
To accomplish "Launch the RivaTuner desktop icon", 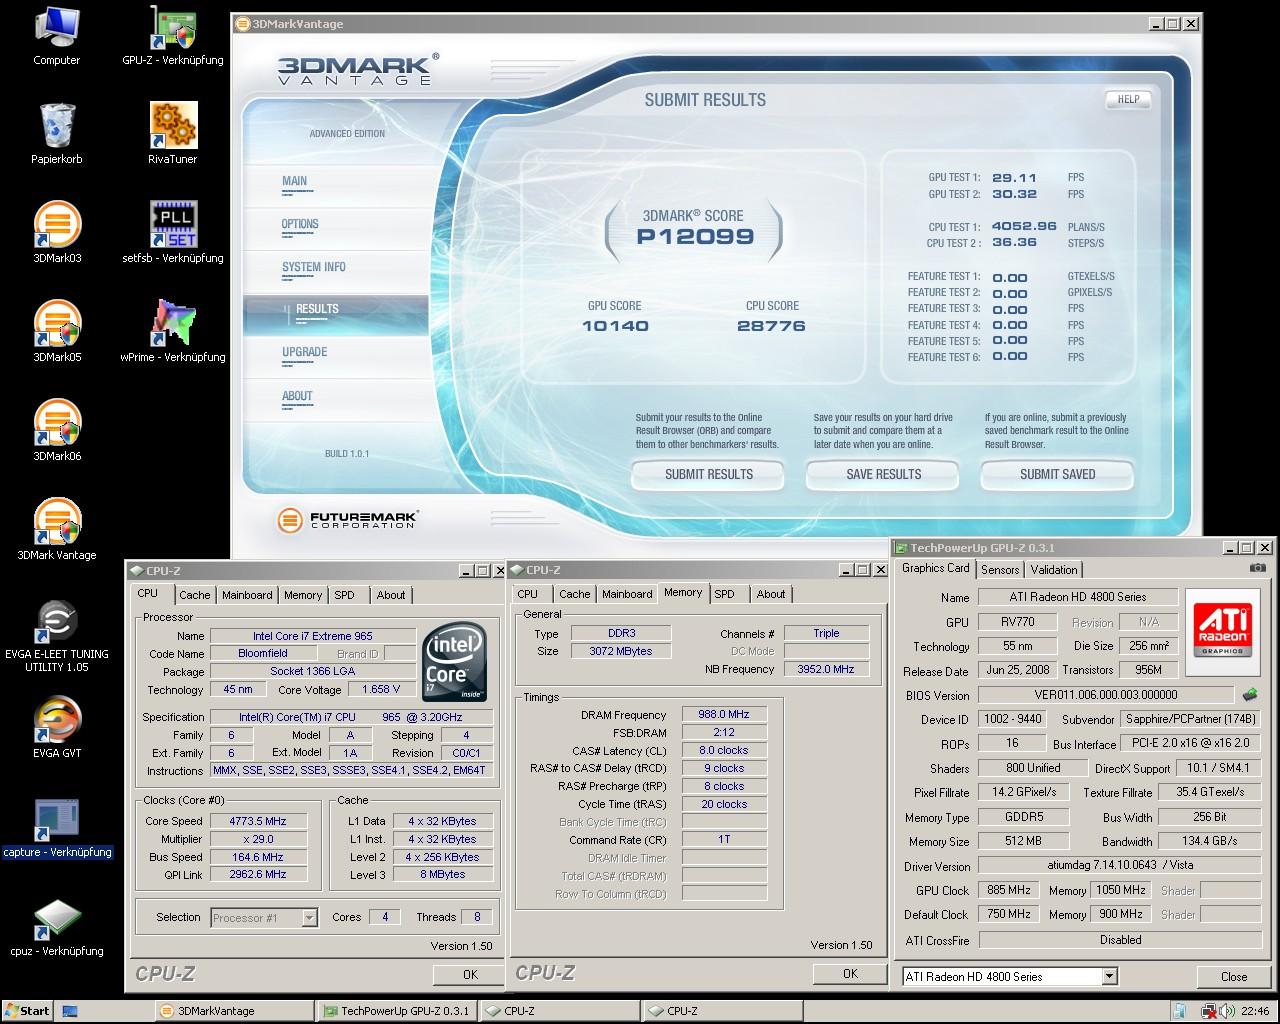I will (x=173, y=134).
